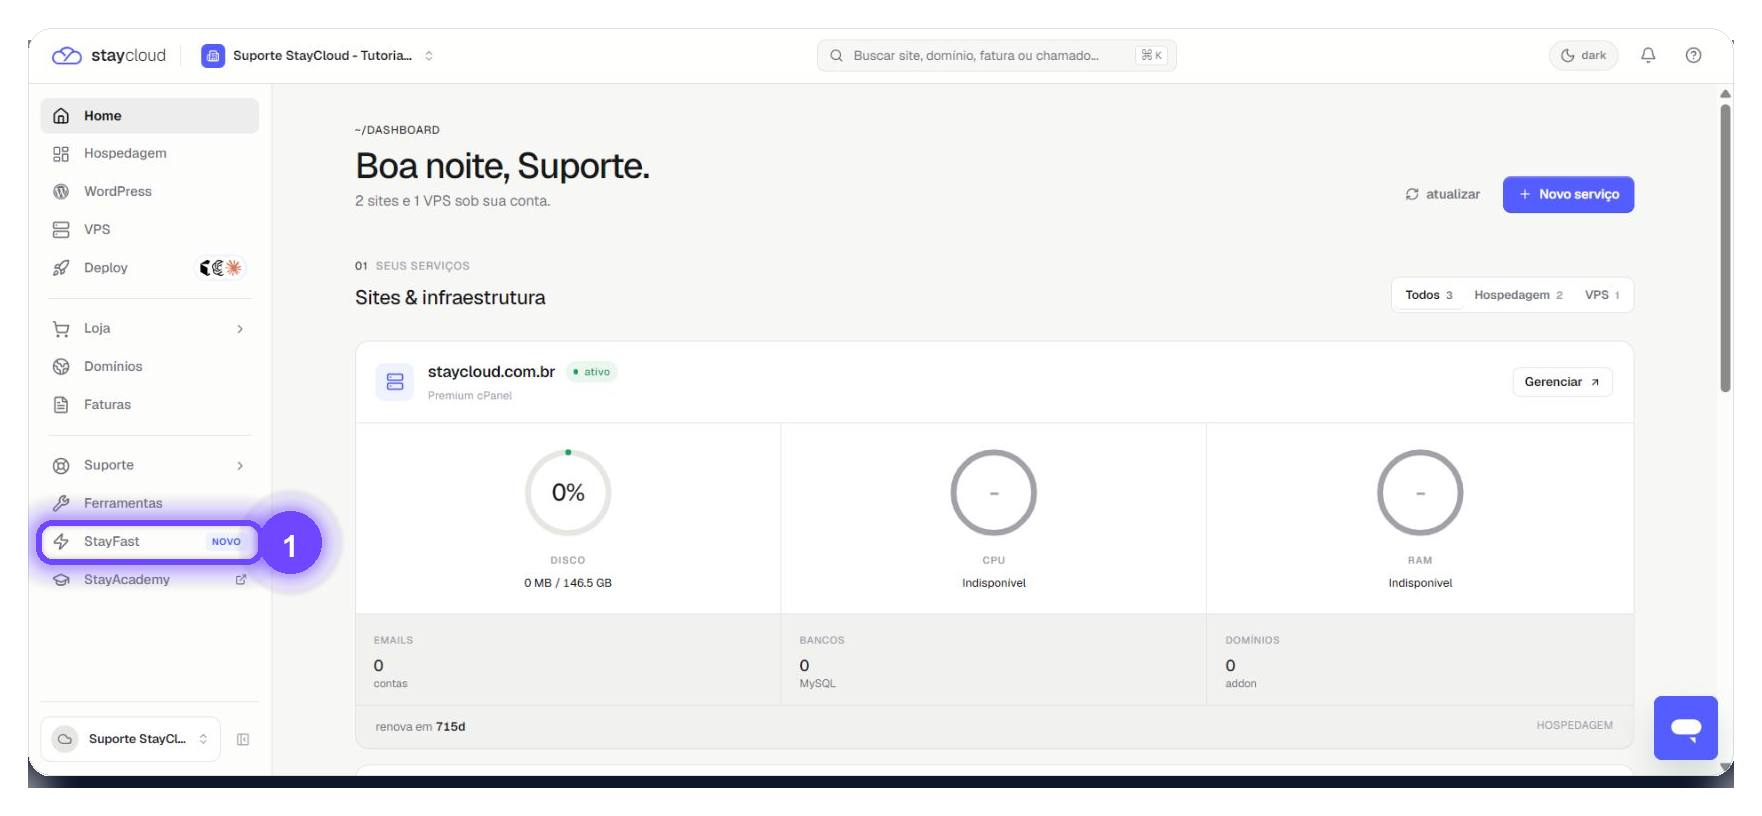The height and width of the screenshot is (816, 1762).
Task: Open the Suporte StayCloud workspace switcher
Action: click(x=318, y=56)
